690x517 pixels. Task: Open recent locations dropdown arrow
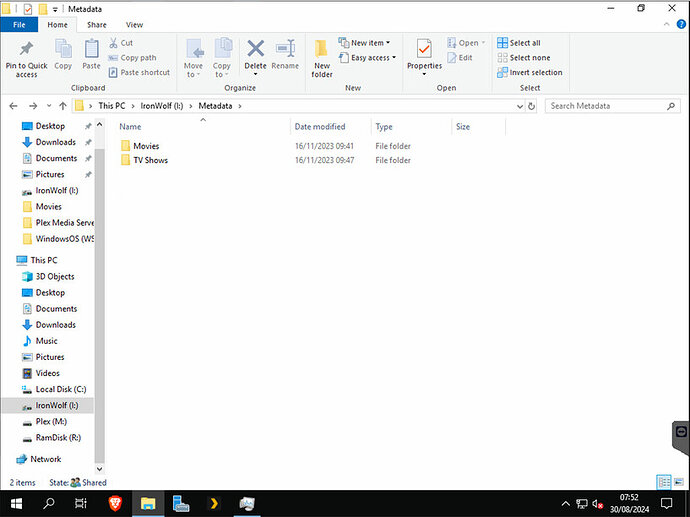49,106
